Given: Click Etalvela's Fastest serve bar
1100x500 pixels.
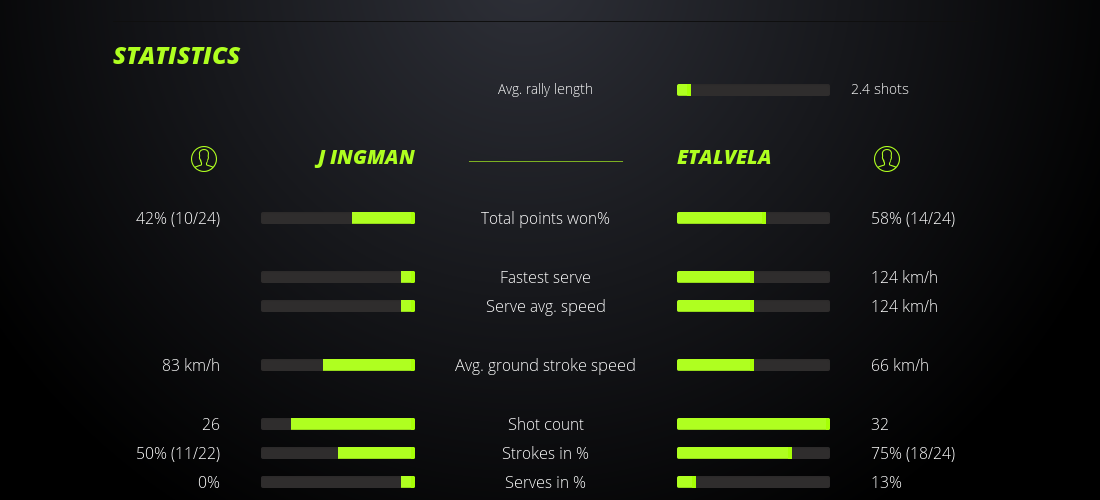Looking at the screenshot, I should pyautogui.click(x=753, y=277).
